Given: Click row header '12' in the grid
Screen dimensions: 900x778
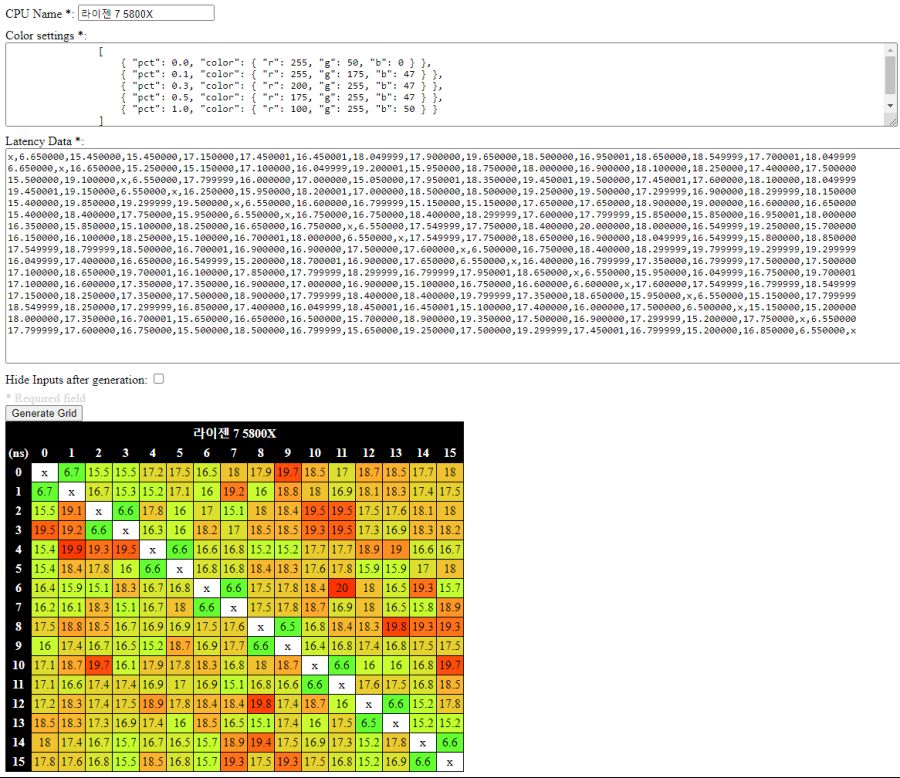Looking at the screenshot, I should 18,703.
